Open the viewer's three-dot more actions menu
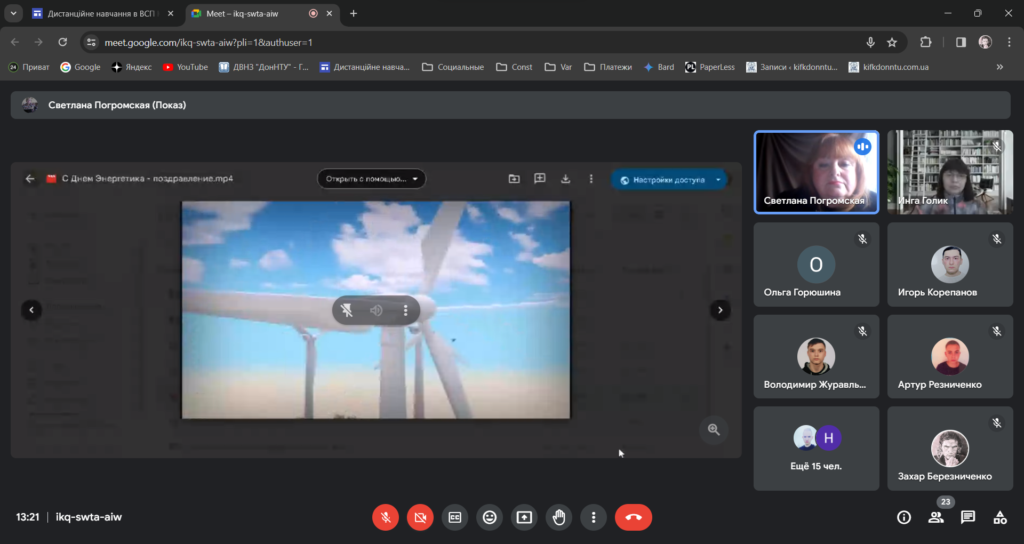 [591, 179]
